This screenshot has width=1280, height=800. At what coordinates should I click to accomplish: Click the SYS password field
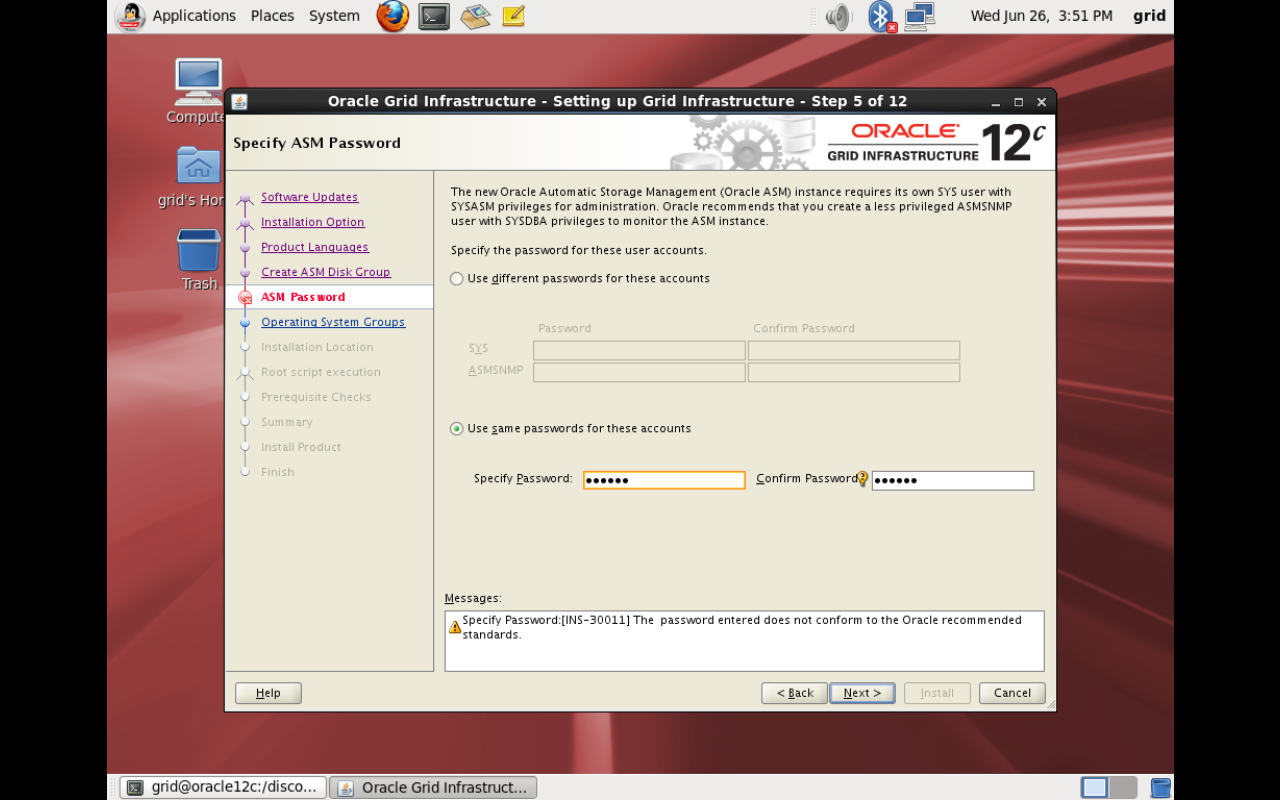[x=639, y=350]
